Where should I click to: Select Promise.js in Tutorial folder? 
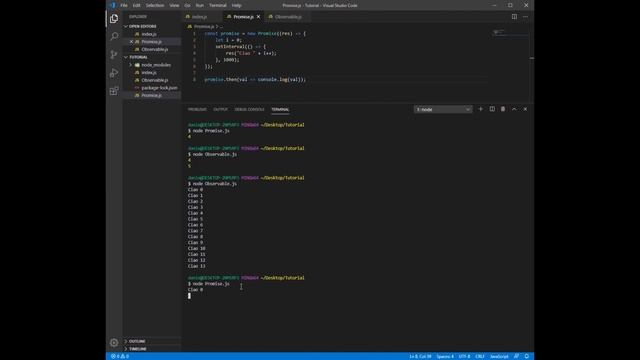[x=152, y=95]
